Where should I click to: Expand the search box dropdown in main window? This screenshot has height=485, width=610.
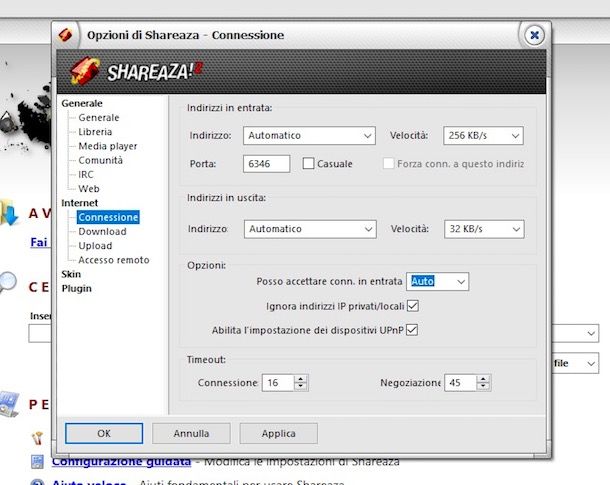pos(591,333)
